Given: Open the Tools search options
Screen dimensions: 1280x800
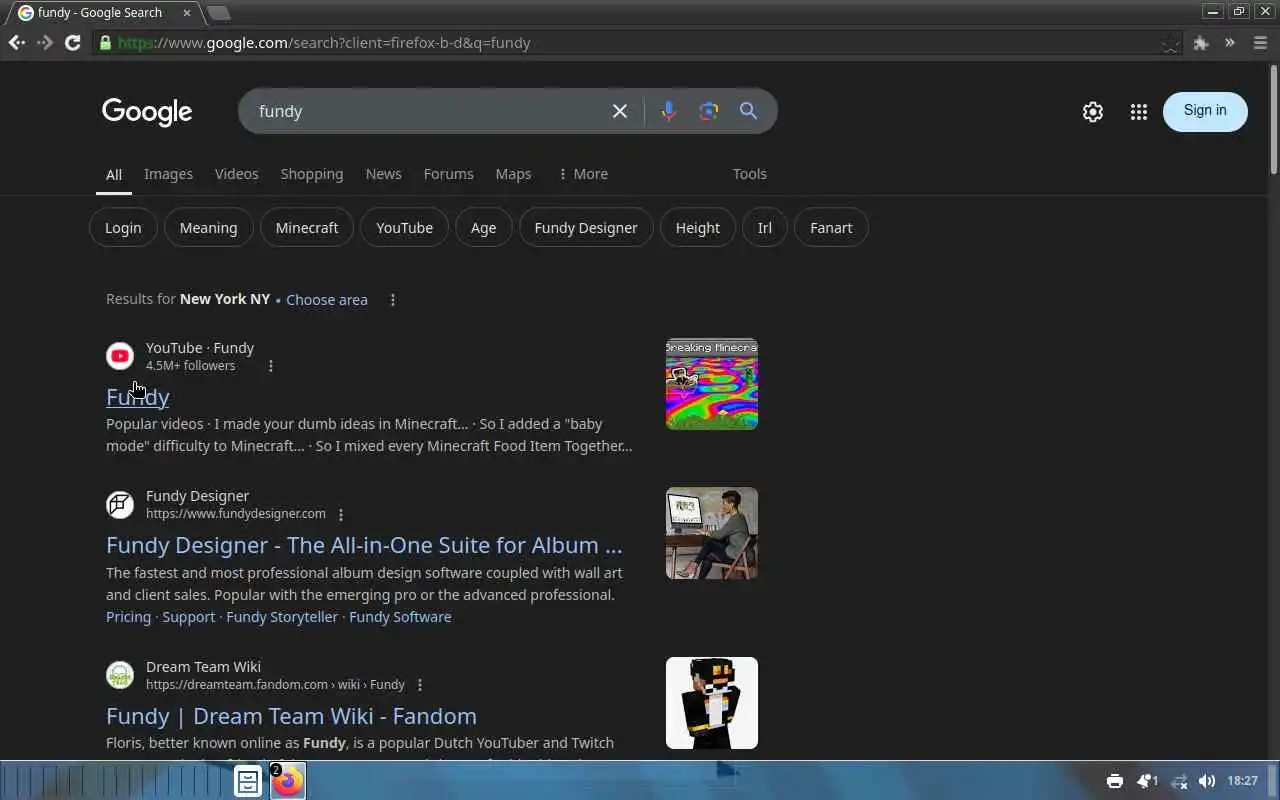Looking at the screenshot, I should [x=749, y=174].
